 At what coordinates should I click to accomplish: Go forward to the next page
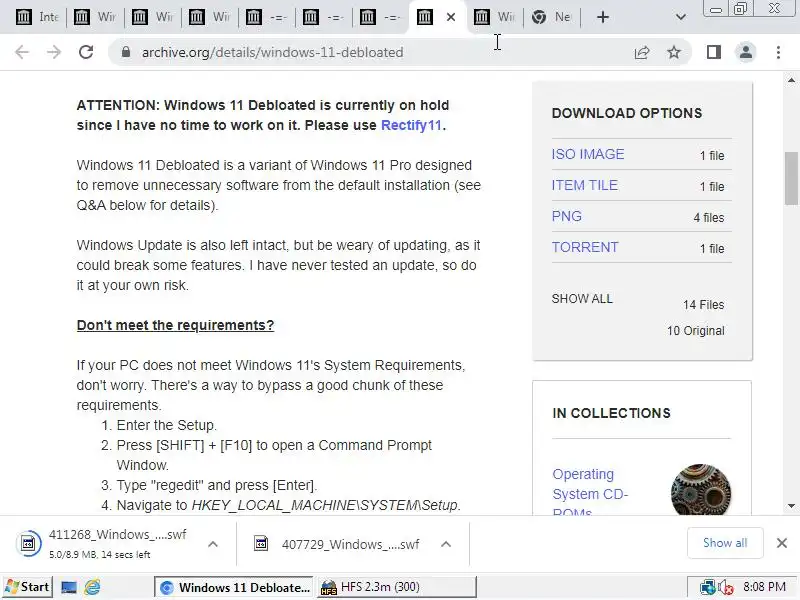click(54, 52)
